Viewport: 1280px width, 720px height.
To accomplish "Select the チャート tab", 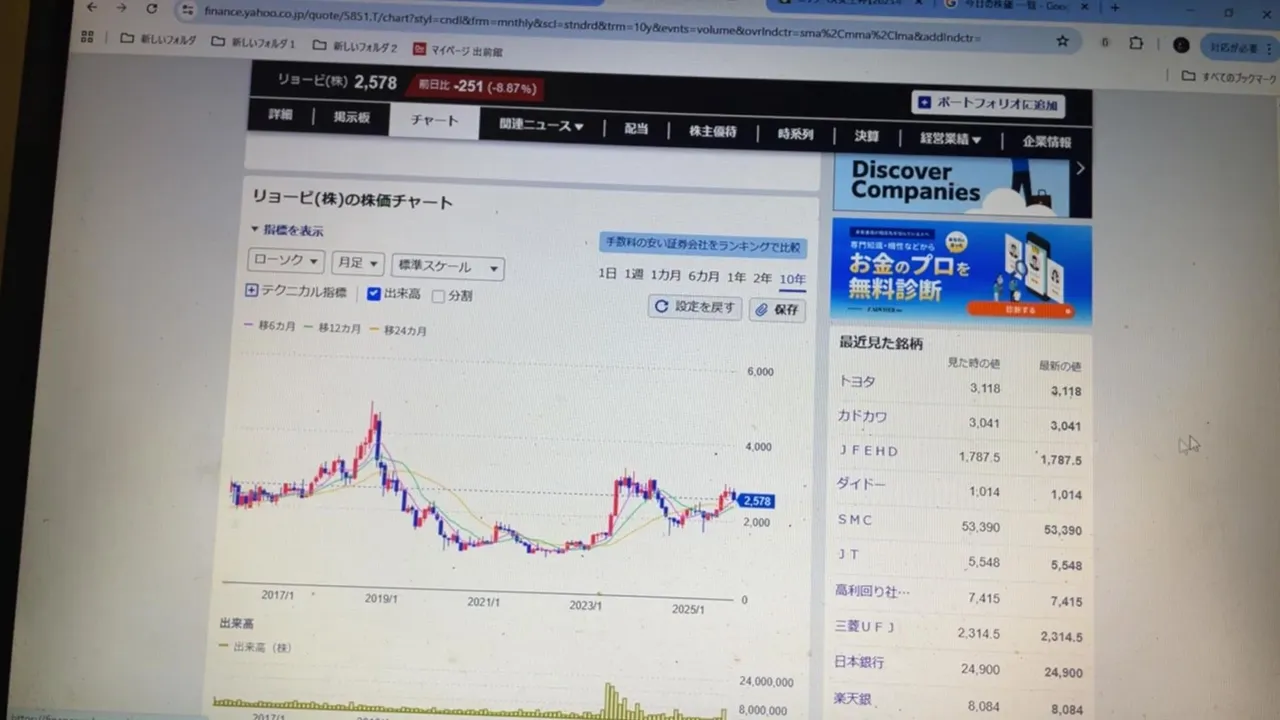I will click(x=434, y=121).
